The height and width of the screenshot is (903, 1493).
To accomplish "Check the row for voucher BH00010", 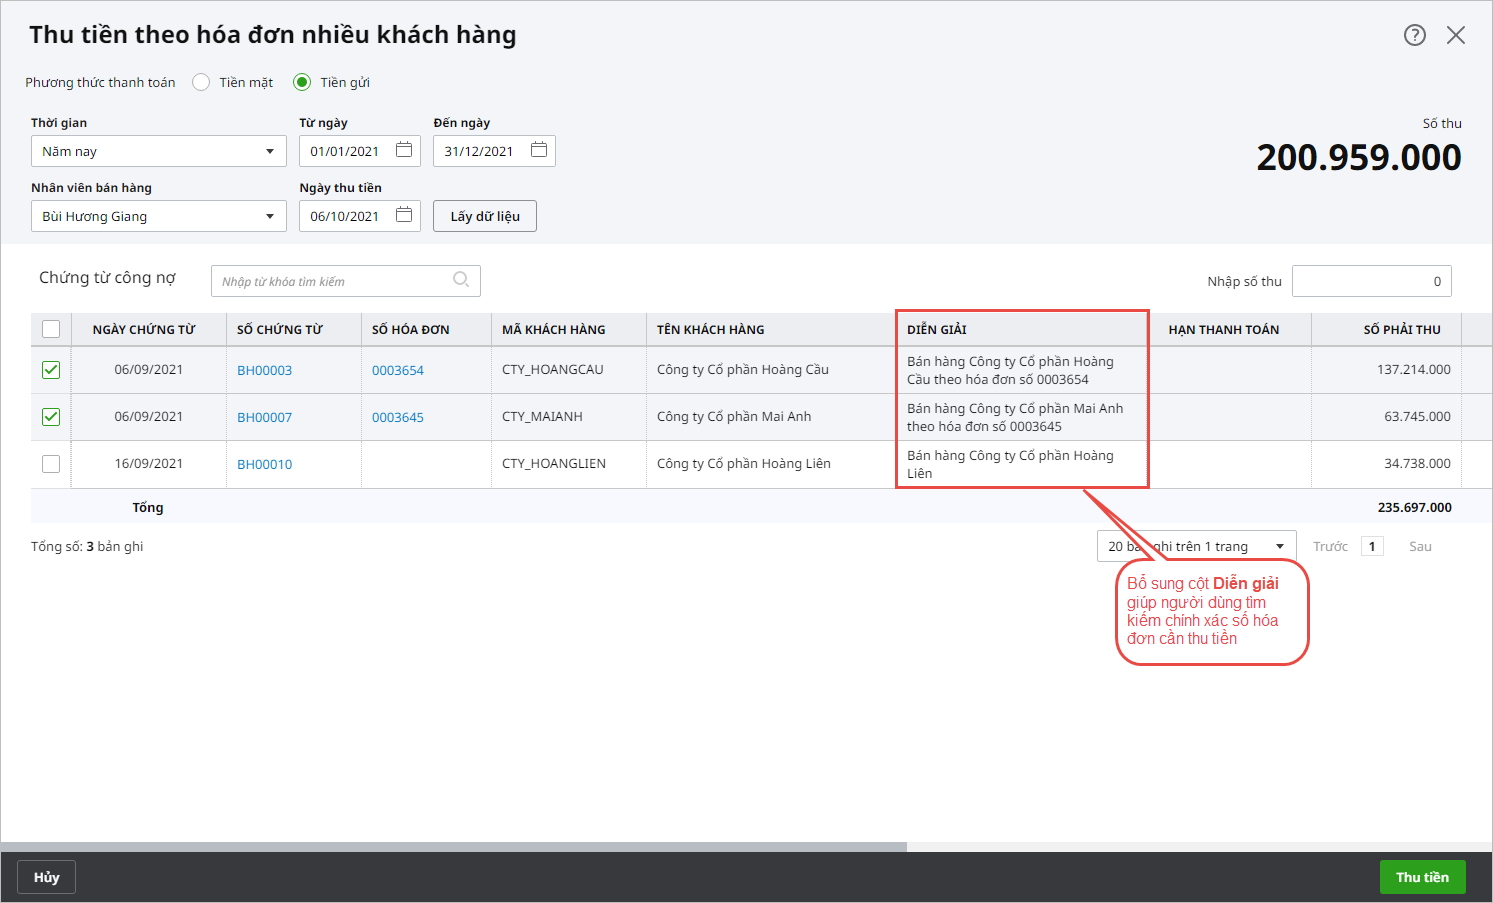I will pos(51,464).
